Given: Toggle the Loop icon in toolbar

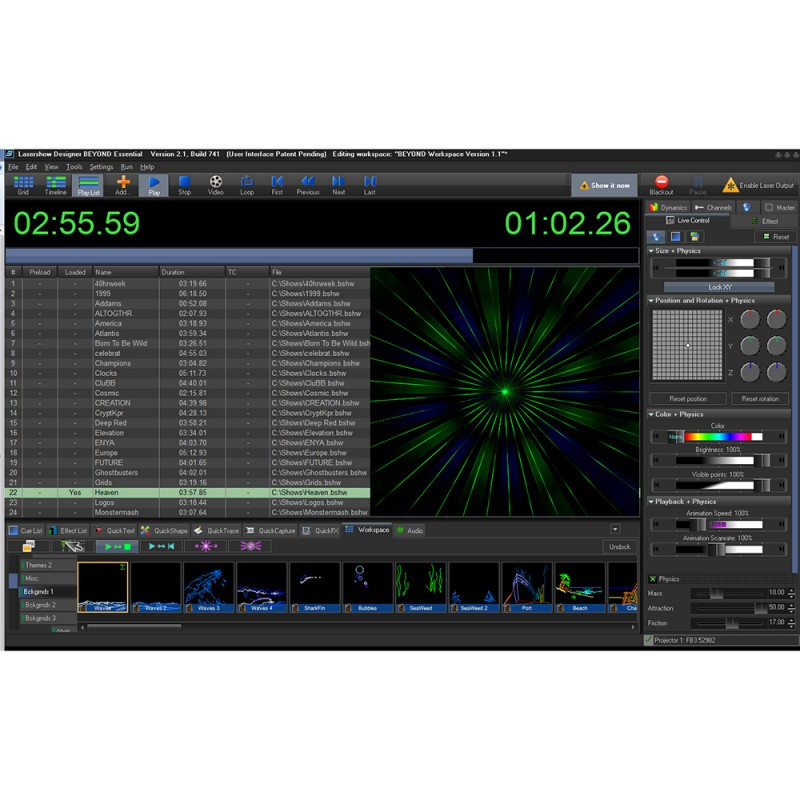Looking at the screenshot, I should click(x=247, y=183).
